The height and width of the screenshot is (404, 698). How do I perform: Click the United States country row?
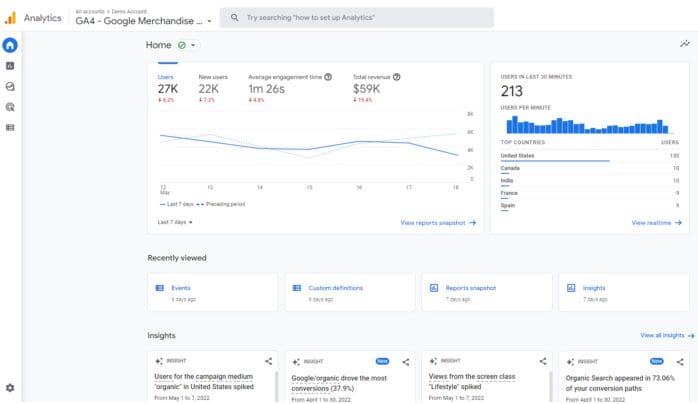pyautogui.click(x=590, y=156)
